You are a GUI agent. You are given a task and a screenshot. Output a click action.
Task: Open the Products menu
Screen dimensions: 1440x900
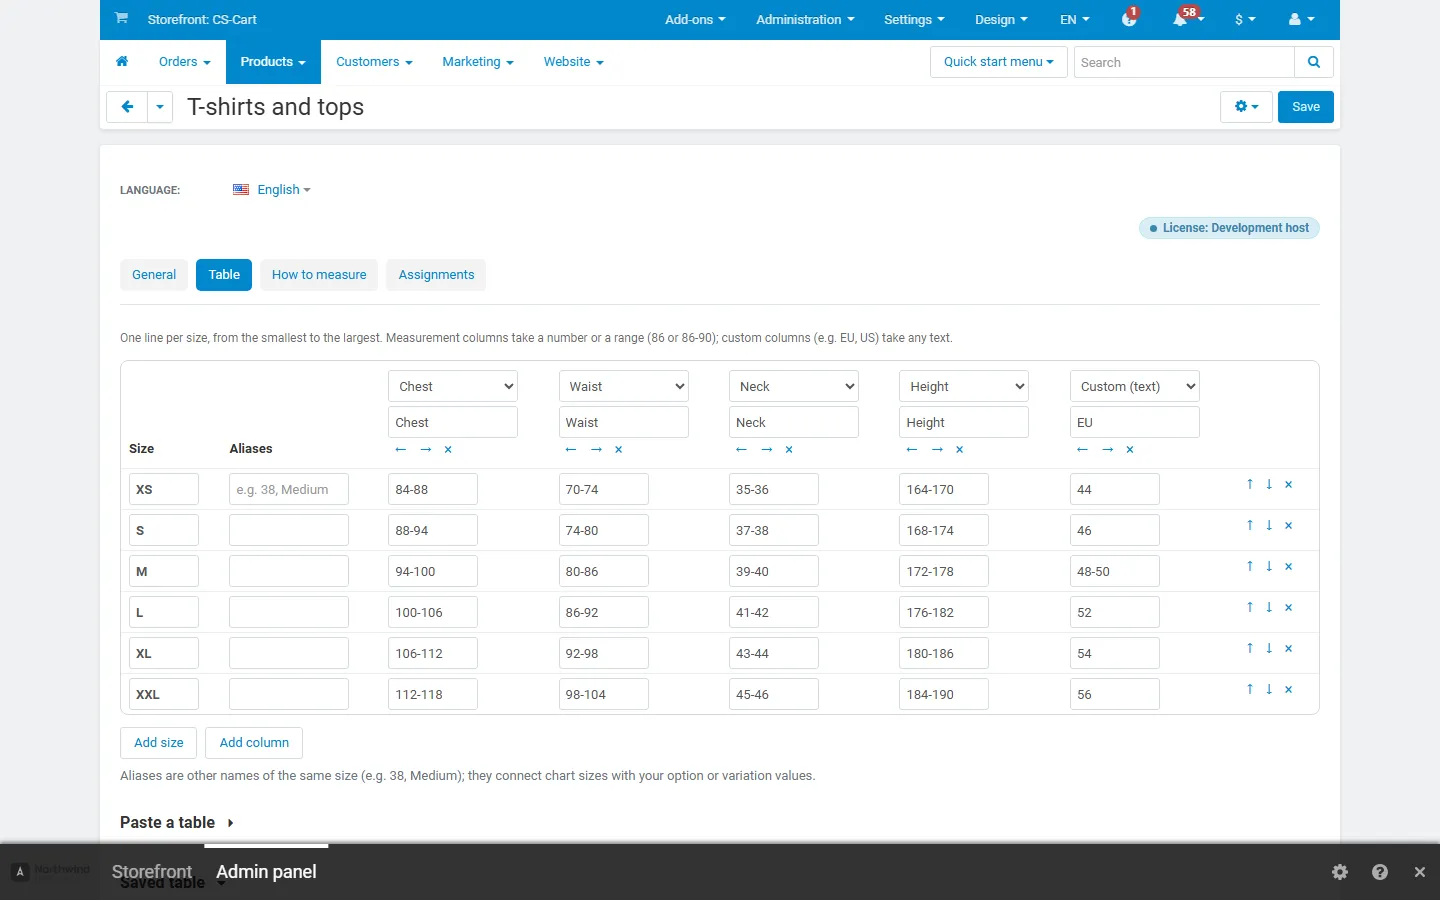pyautogui.click(x=273, y=62)
